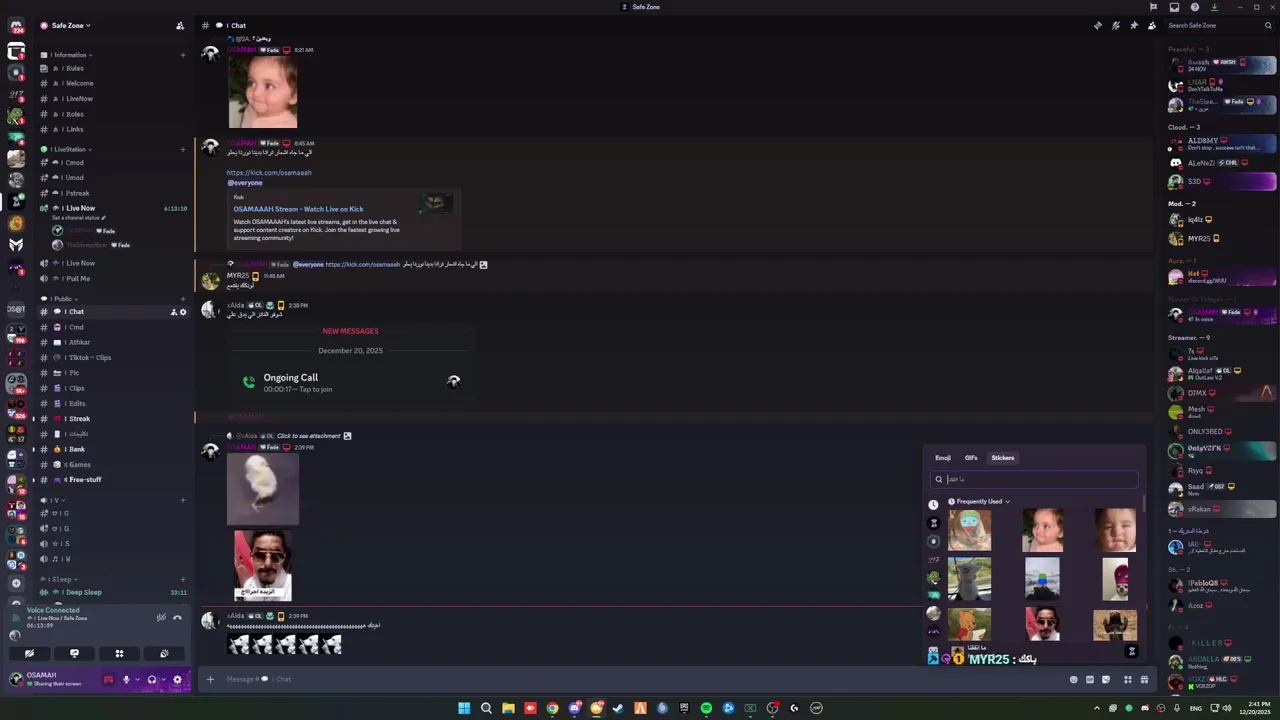Open the Threads icon in channel header
This screenshot has height=720, width=1280.
[1097, 26]
